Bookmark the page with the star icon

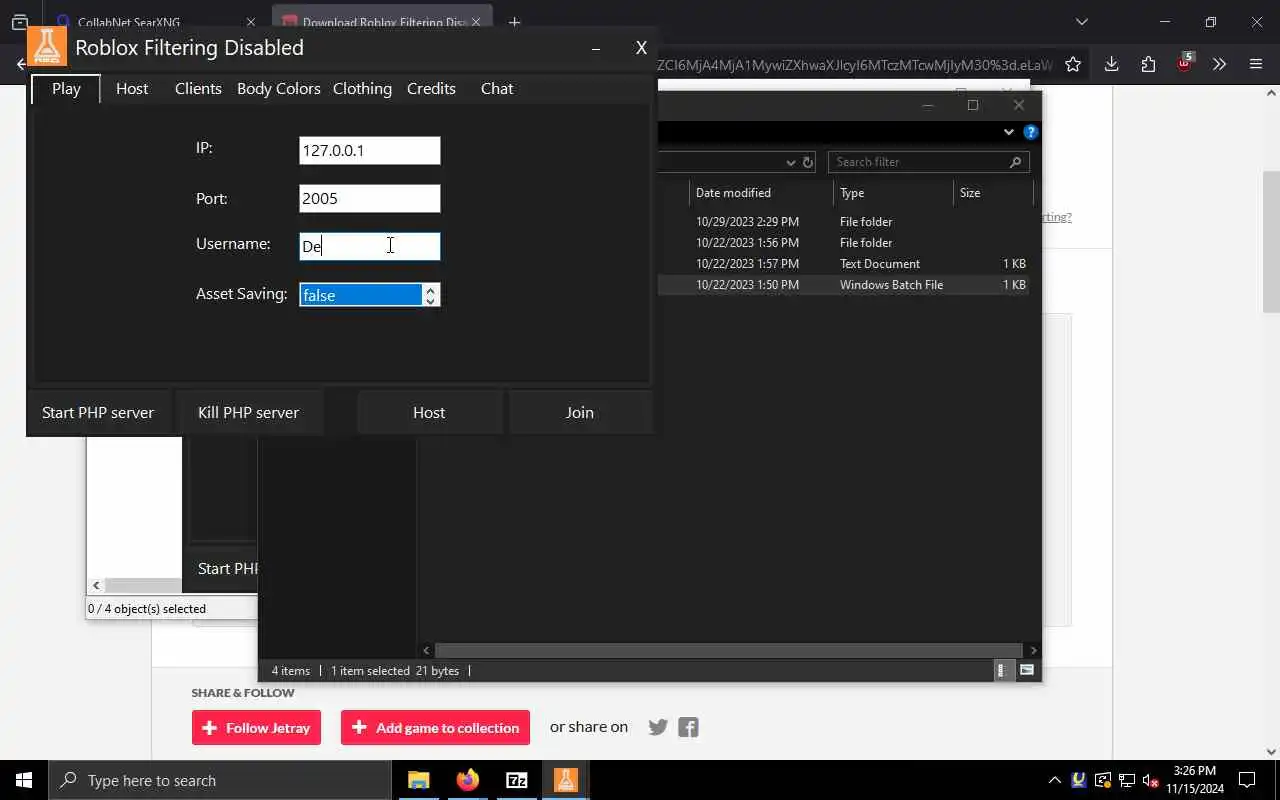(x=1073, y=64)
